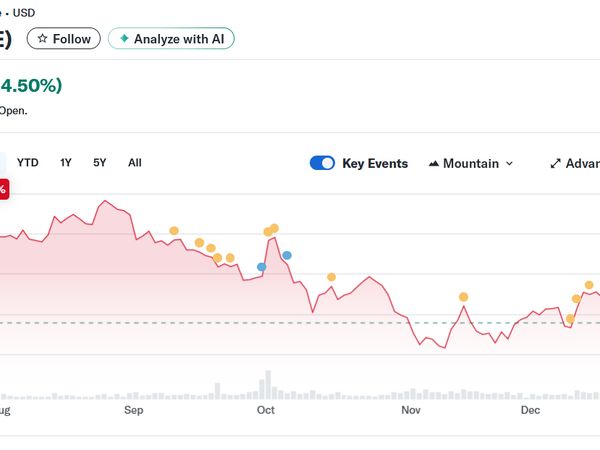Screen dimensions: 600x450
Task: Click the first yellow event marker in September
Action: tap(174, 231)
